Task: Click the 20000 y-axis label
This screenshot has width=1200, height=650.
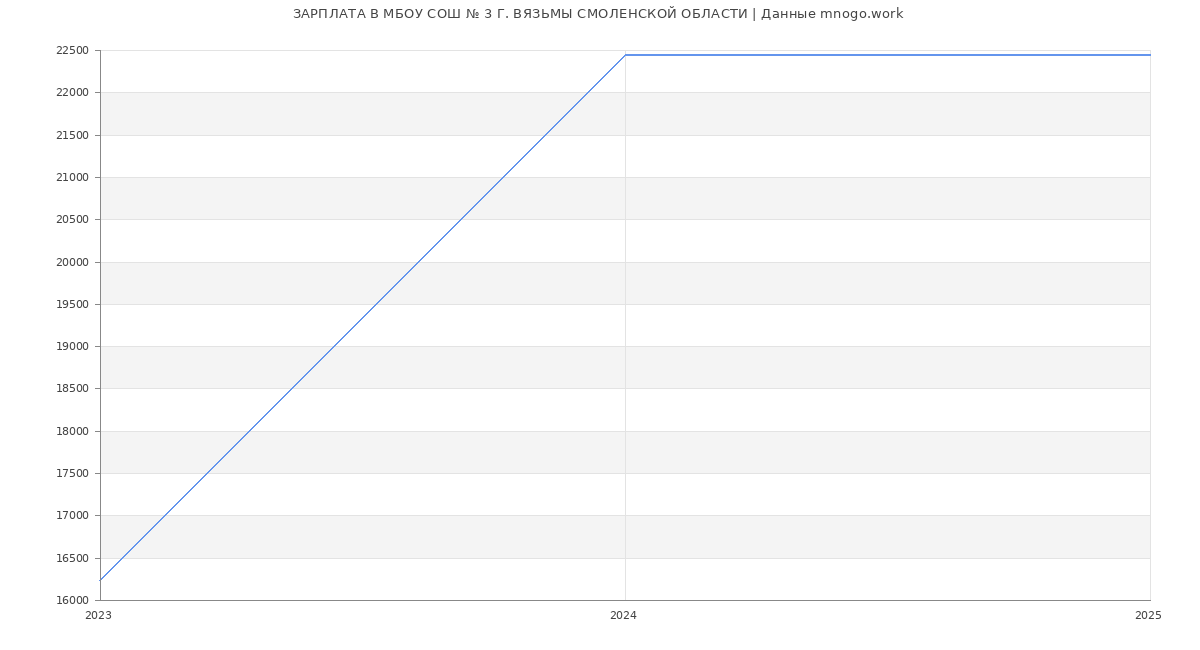Action: tap(72, 263)
